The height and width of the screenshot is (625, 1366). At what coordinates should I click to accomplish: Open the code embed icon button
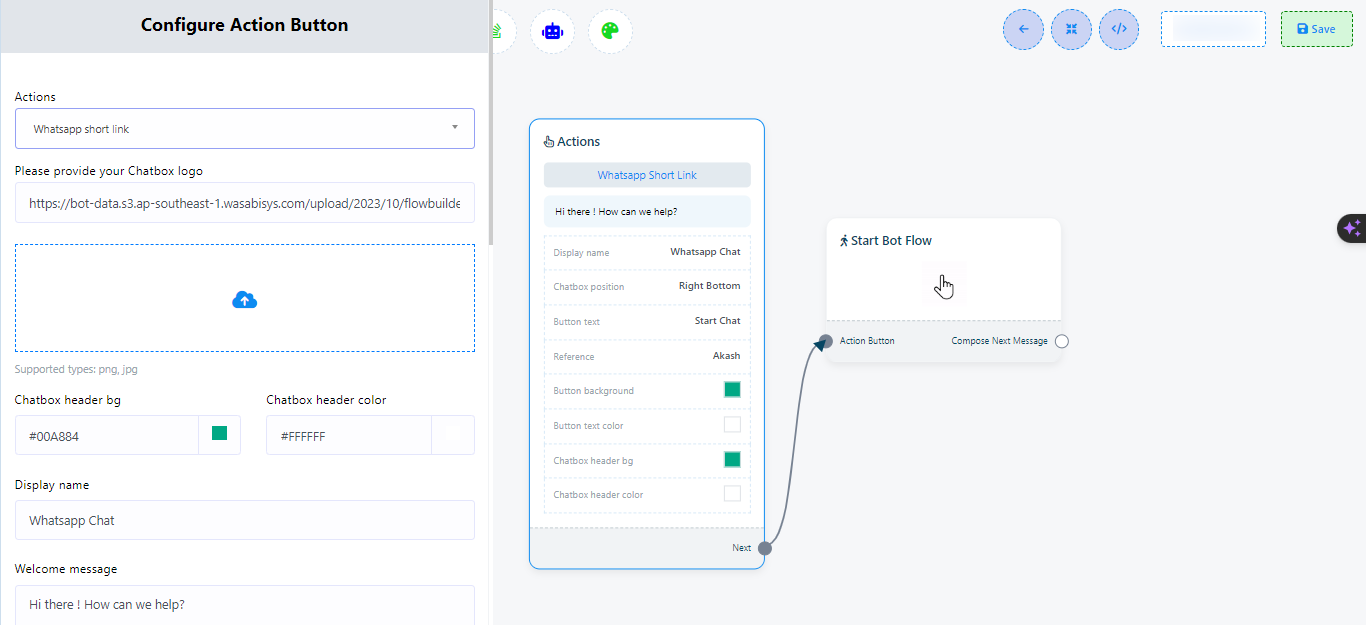1119,29
